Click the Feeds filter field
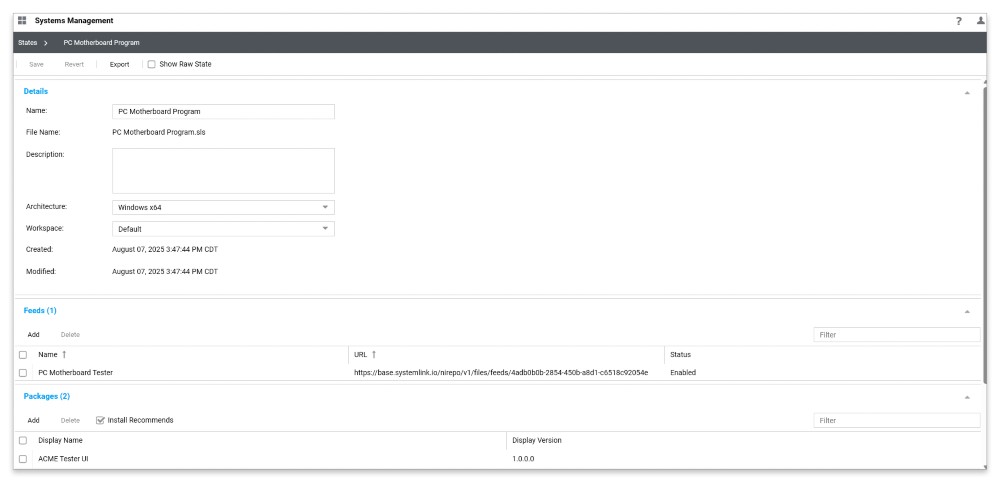The image size is (1000, 483). [x=897, y=335]
